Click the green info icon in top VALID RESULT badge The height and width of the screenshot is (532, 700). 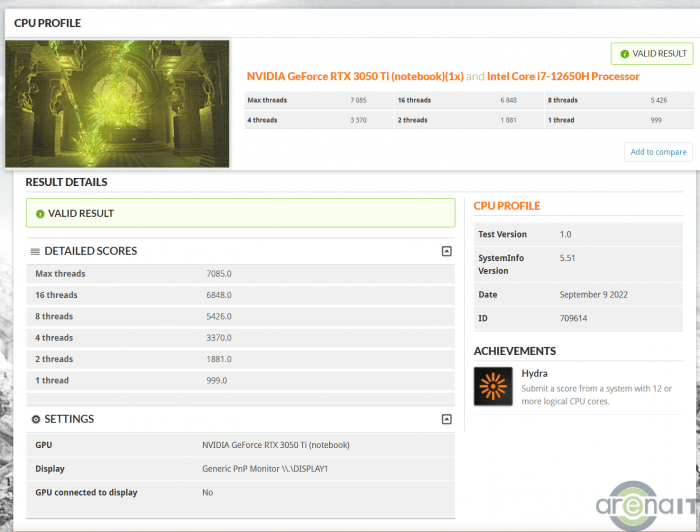pyautogui.click(x=625, y=54)
